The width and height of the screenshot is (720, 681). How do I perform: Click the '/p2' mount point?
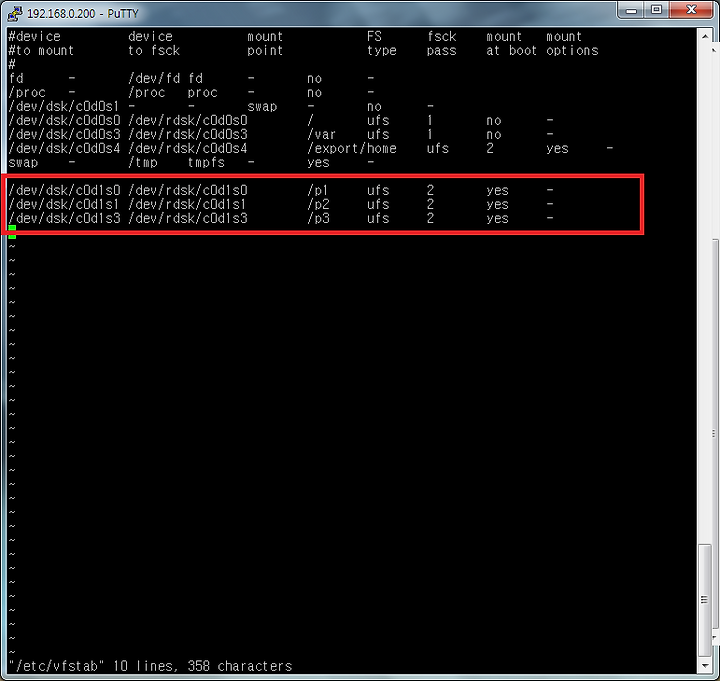point(318,204)
